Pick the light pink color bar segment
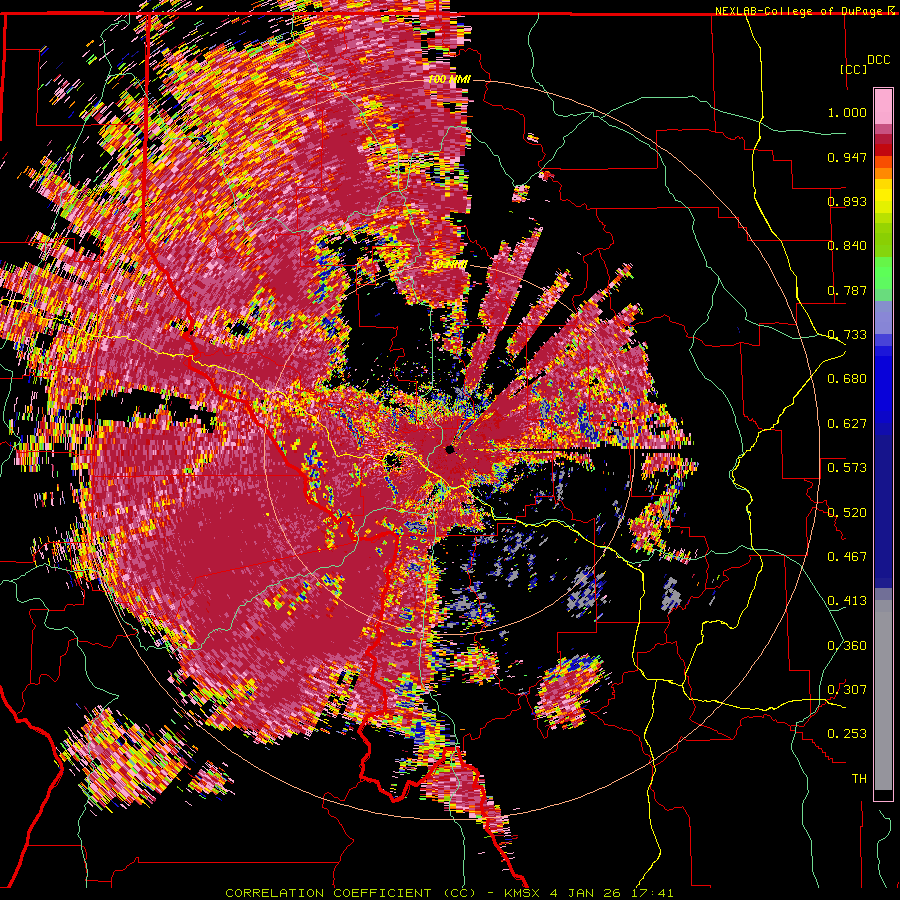The width and height of the screenshot is (900, 900). coord(883,106)
